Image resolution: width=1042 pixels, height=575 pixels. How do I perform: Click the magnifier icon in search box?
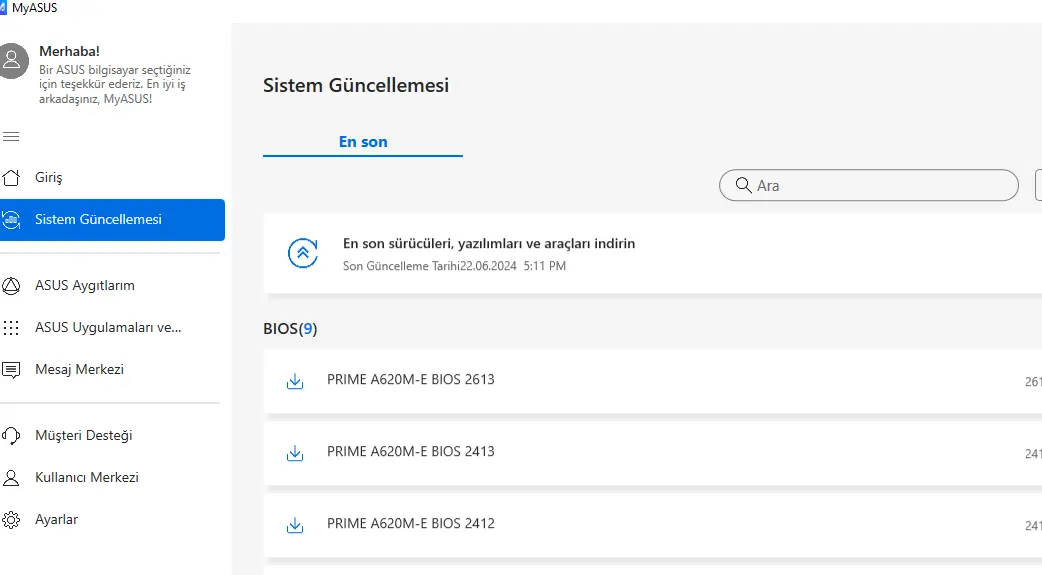pyautogui.click(x=744, y=185)
